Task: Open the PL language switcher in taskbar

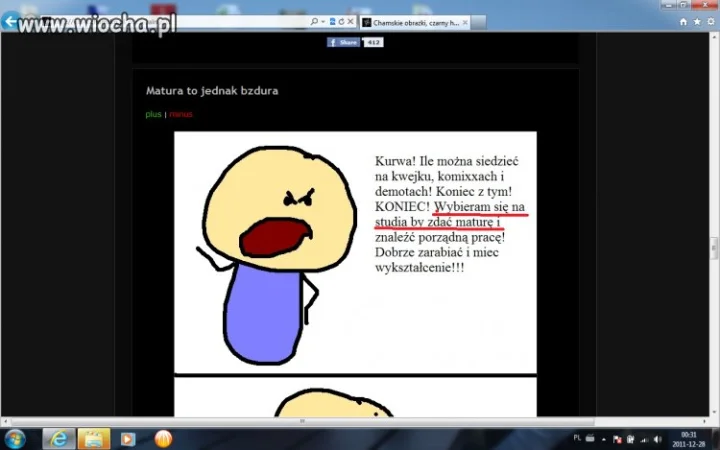Action: click(577, 438)
